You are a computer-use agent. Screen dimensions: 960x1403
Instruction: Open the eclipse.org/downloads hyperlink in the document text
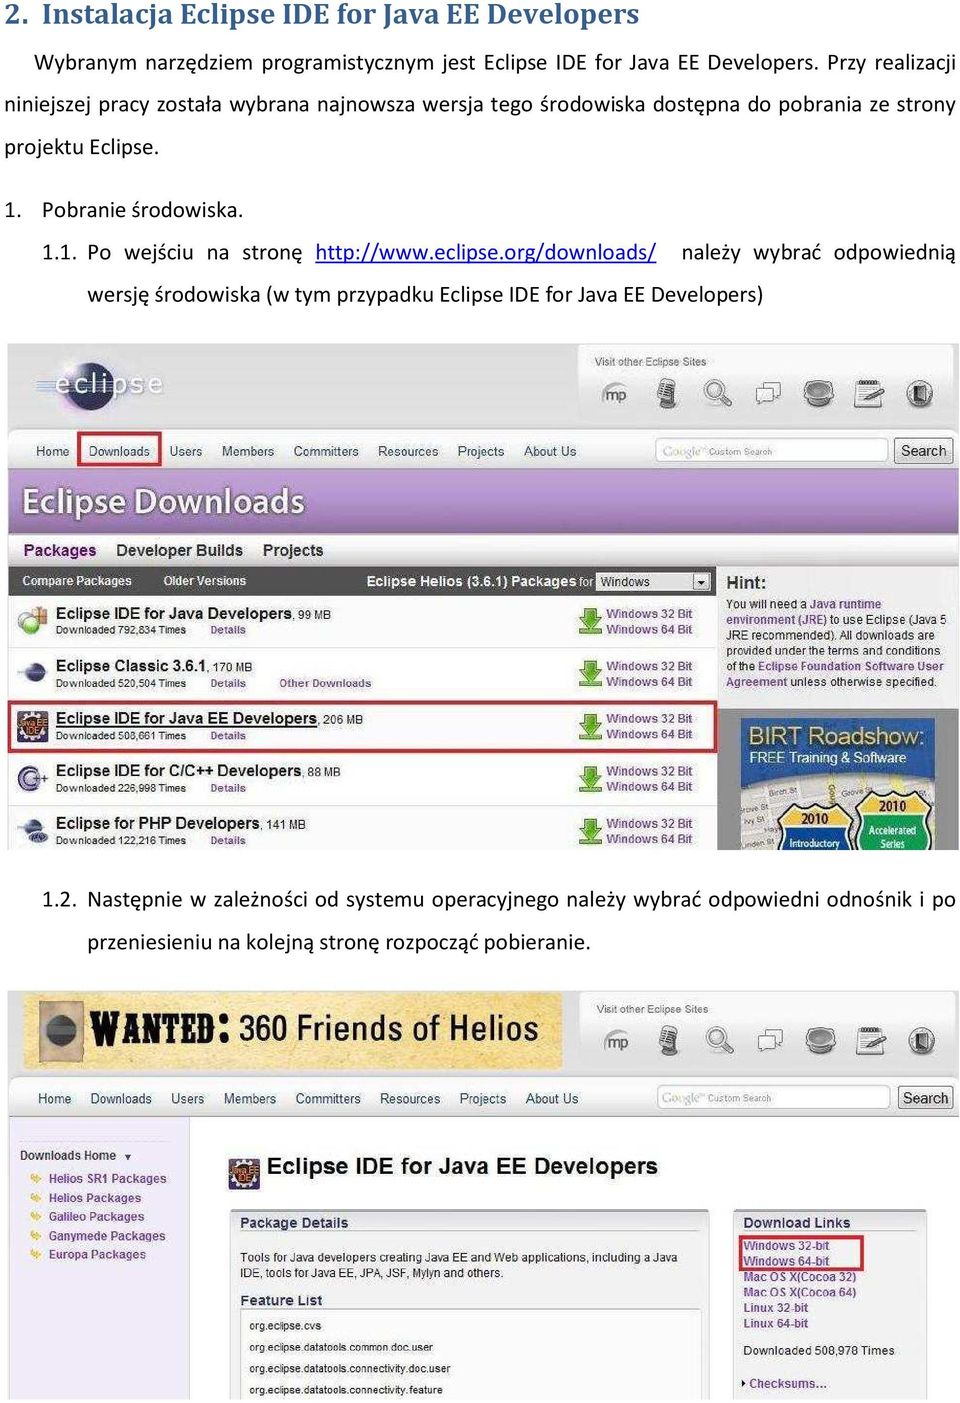point(485,252)
